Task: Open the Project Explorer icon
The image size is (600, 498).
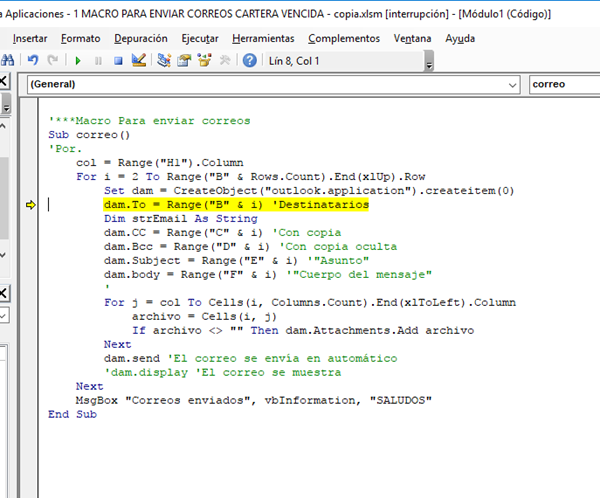Action: 164,60
